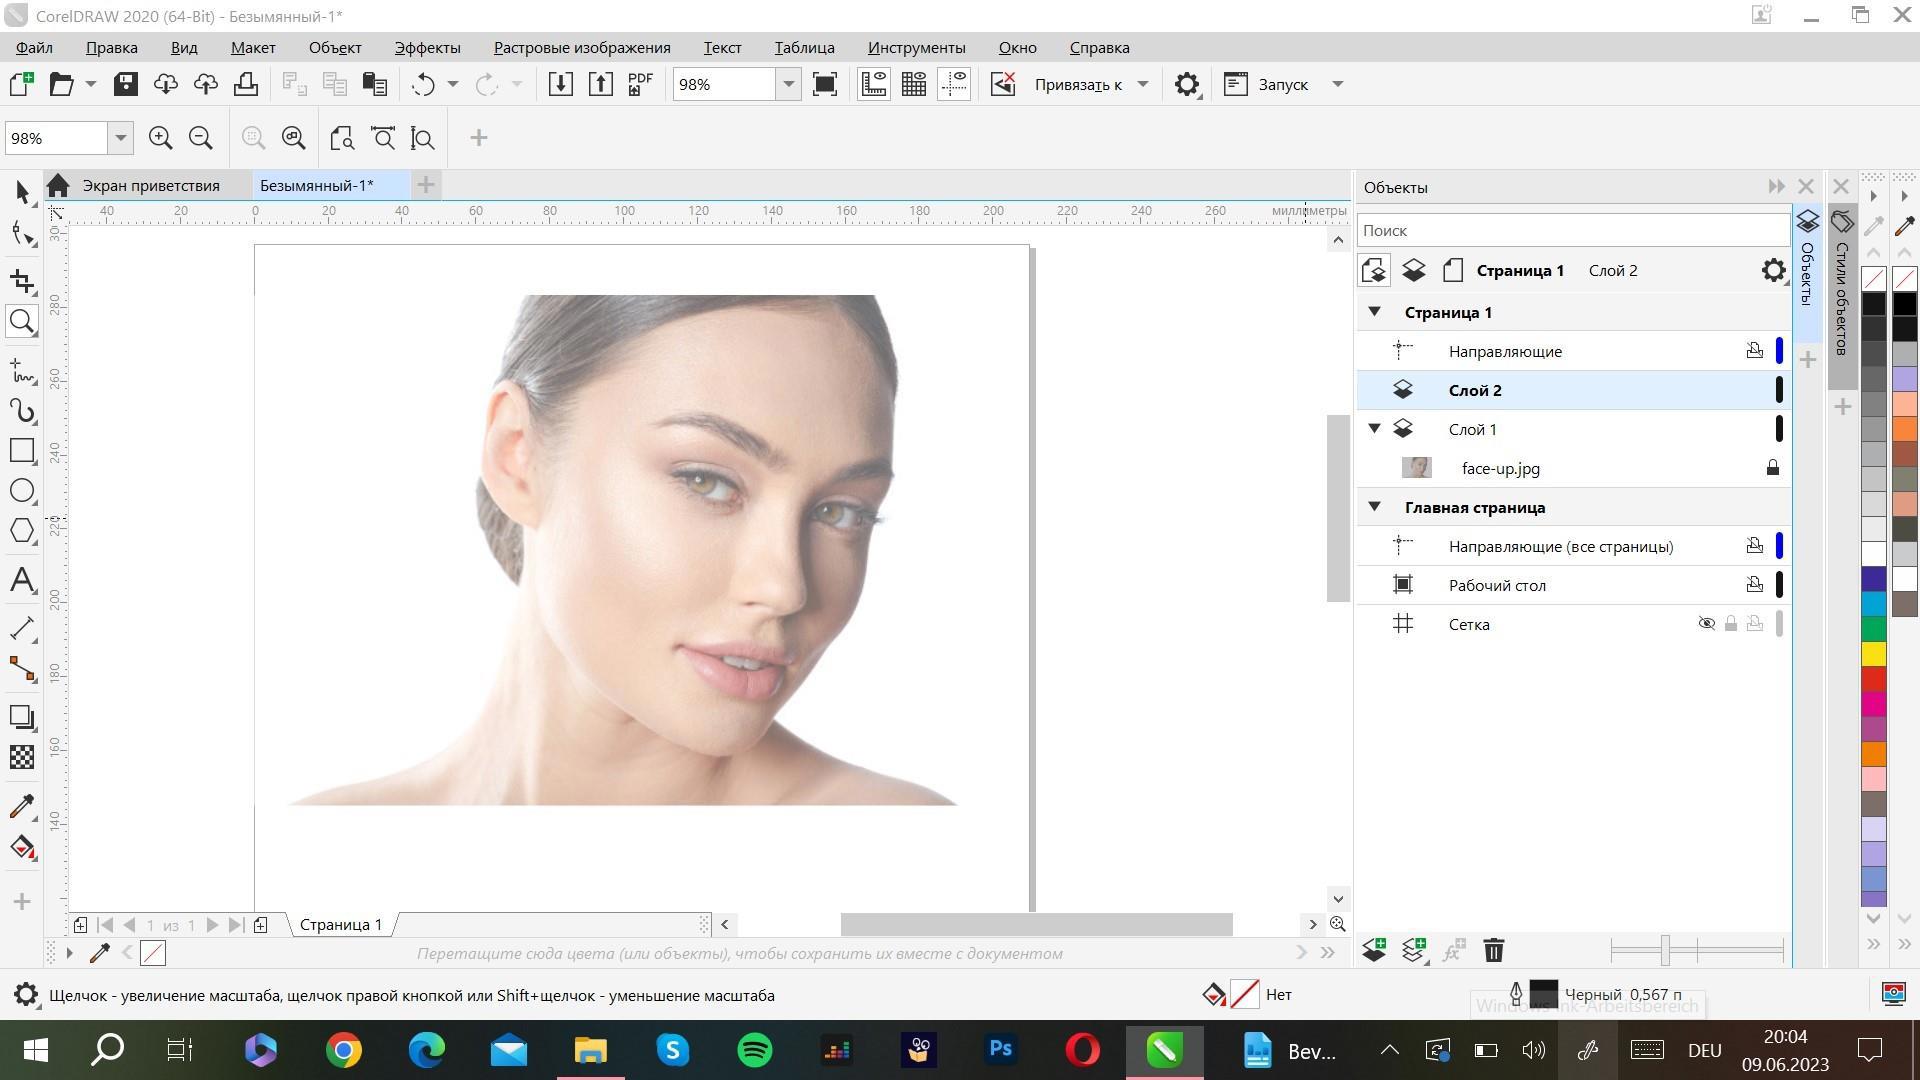Open the Эффекты menu
The width and height of the screenshot is (1920, 1080).
pyautogui.click(x=427, y=47)
